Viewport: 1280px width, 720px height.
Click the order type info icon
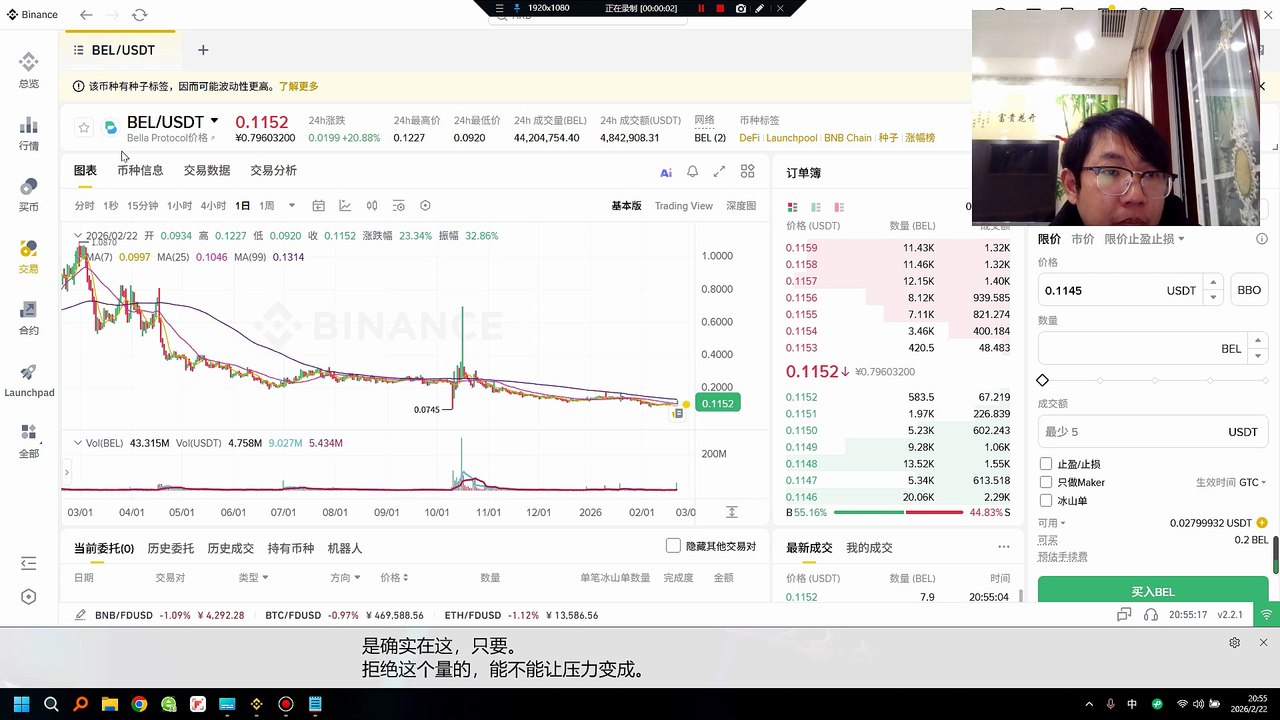pyautogui.click(x=1261, y=239)
